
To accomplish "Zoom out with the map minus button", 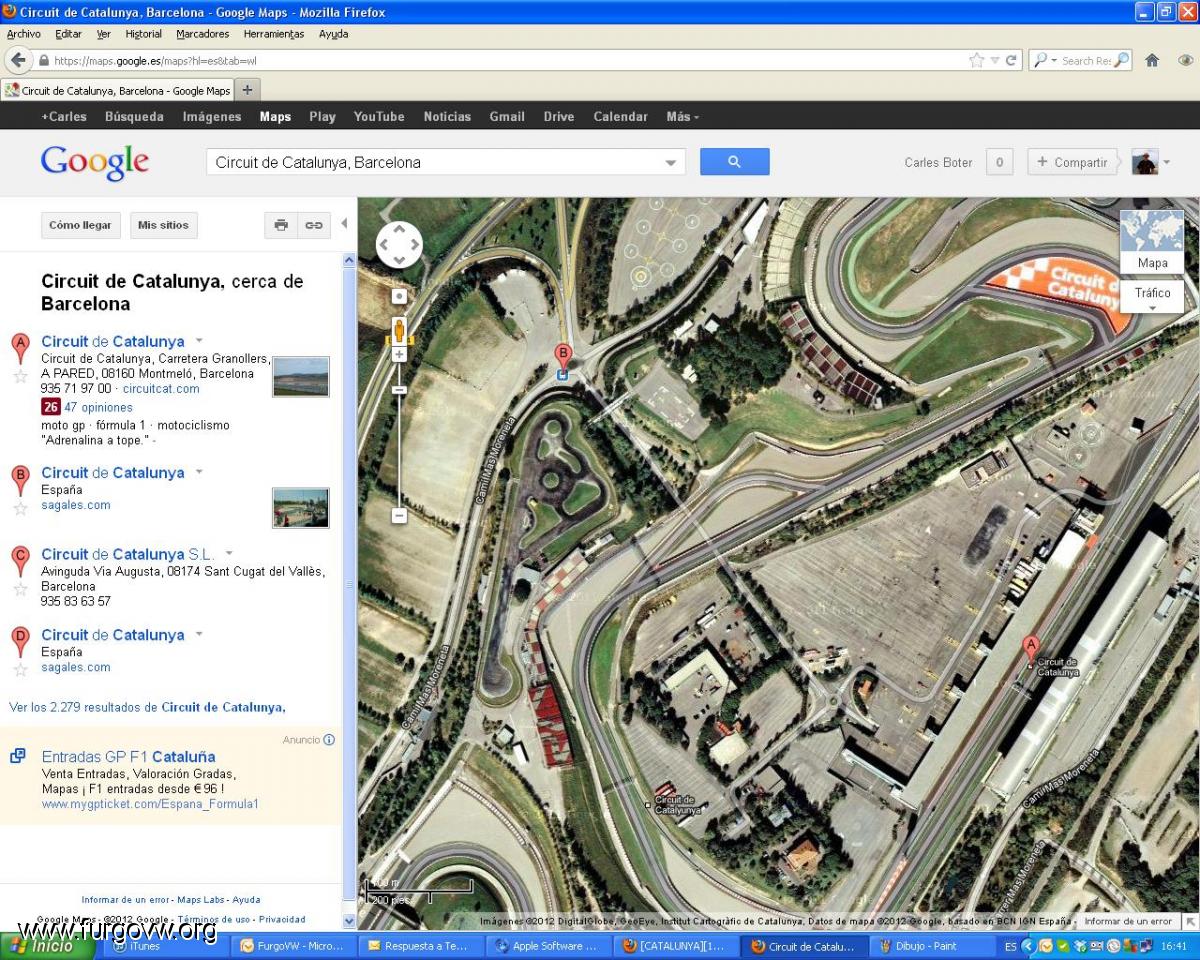I will (x=399, y=516).
